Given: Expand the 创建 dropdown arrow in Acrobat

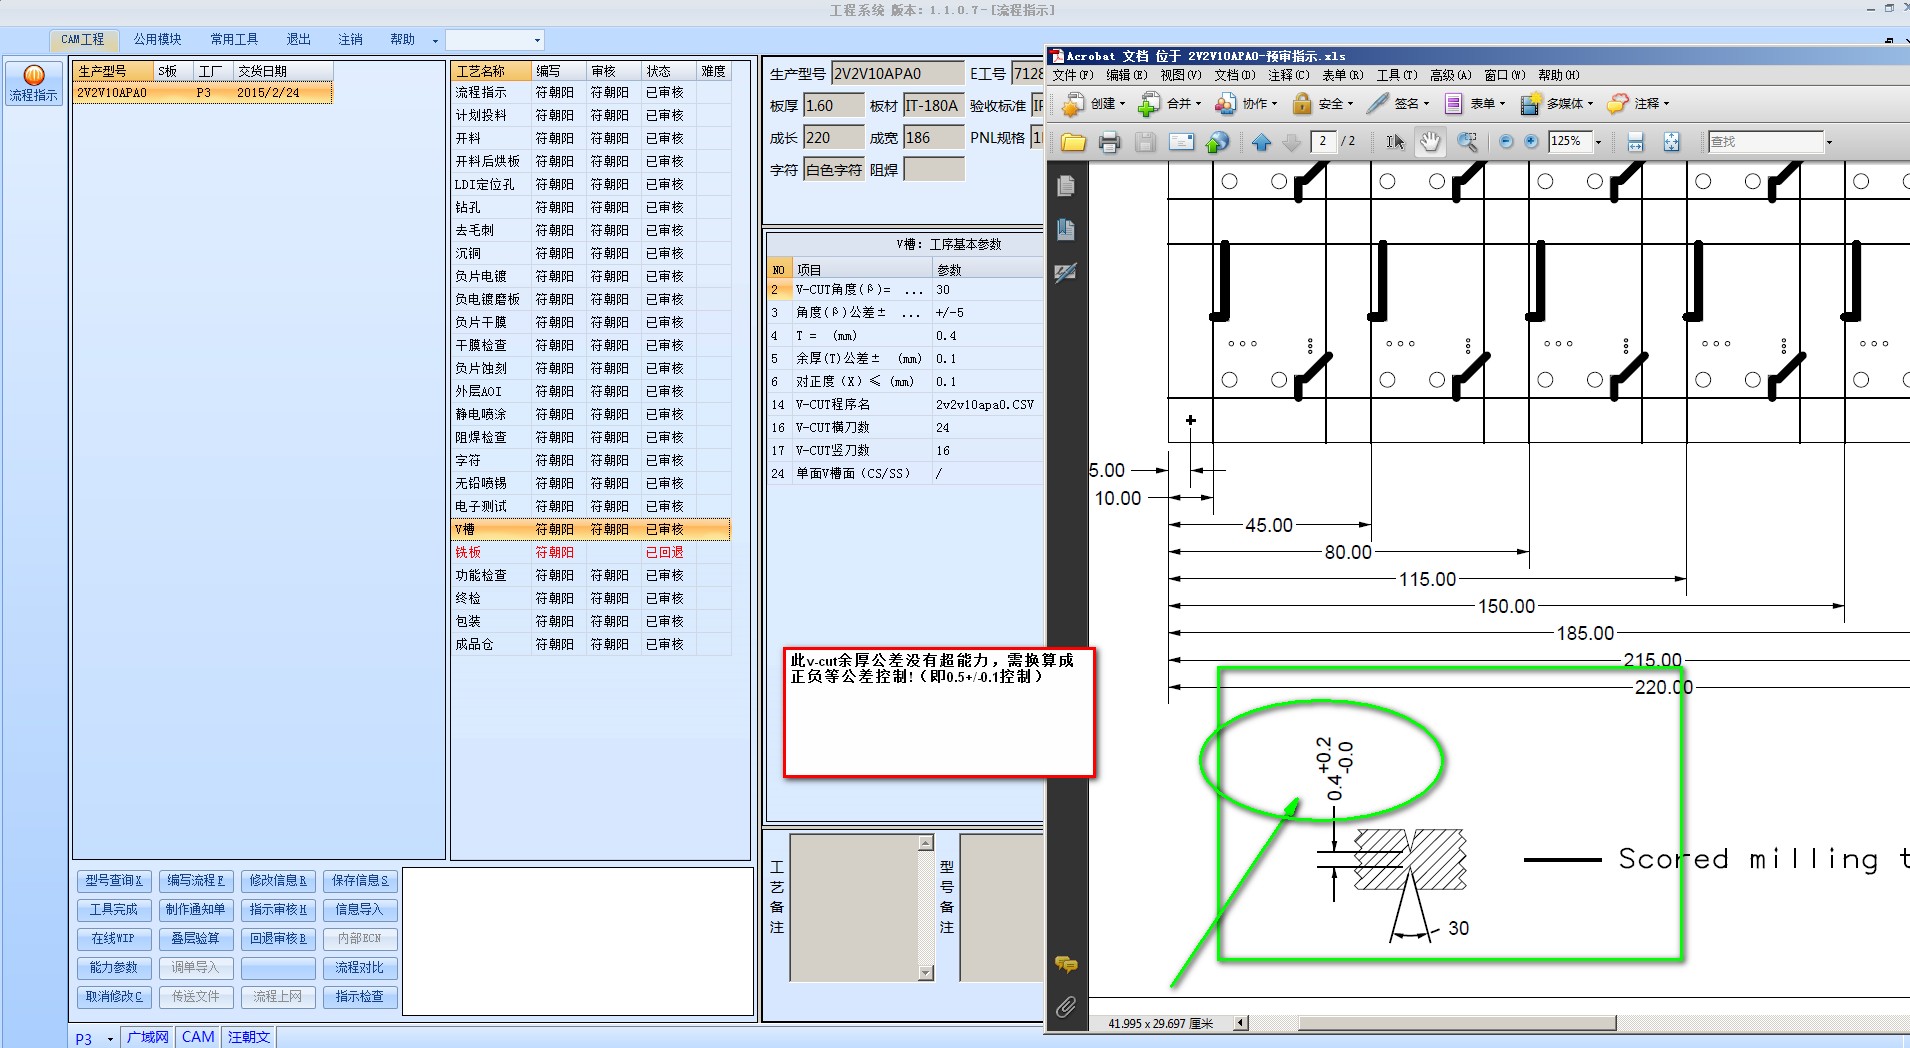Looking at the screenshot, I should point(1122,103).
